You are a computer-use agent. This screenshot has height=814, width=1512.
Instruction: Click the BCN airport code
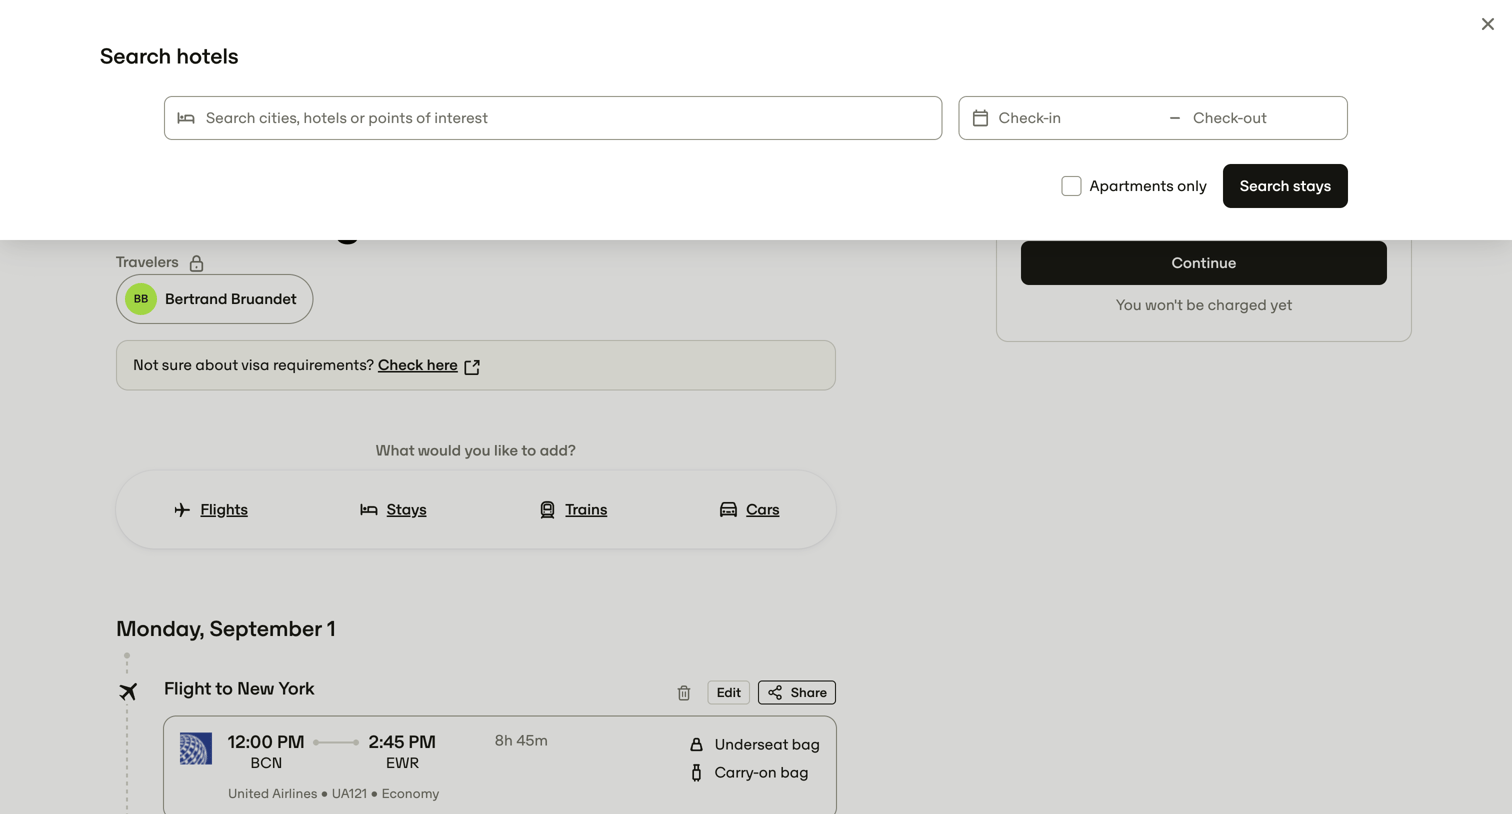[x=266, y=763]
